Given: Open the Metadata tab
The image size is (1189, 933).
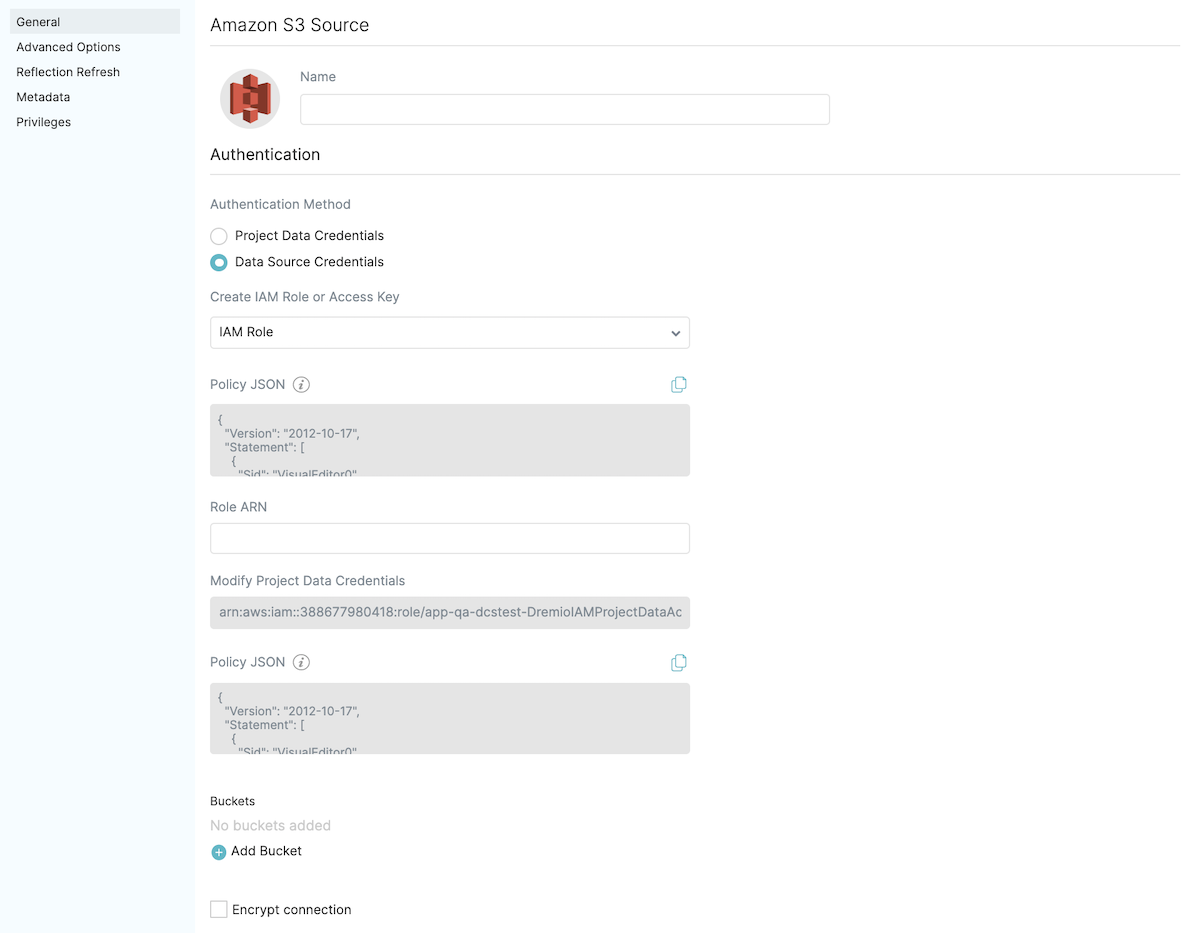Looking at the screenshot, I should [x=43, y=97].
